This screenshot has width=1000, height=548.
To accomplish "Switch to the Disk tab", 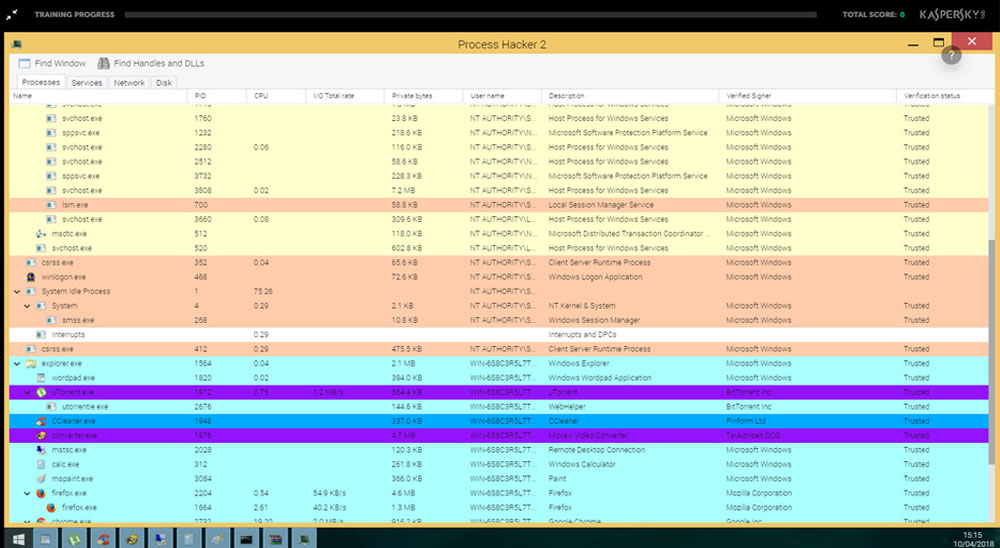I will click(164, 83).
